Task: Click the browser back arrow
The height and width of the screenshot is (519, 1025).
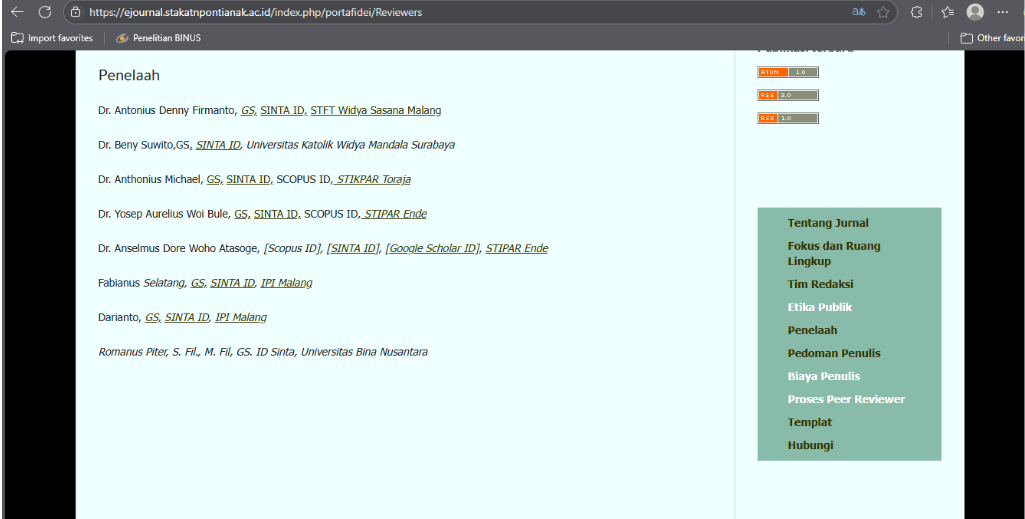Action: pyautogui.click(x=17, y=12)
